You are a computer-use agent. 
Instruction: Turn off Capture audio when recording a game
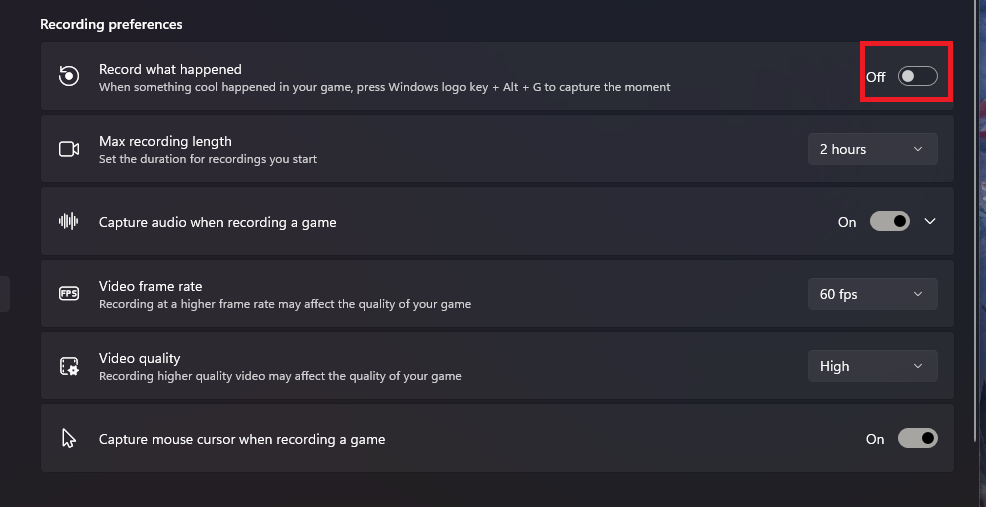(x=889, y=222)
